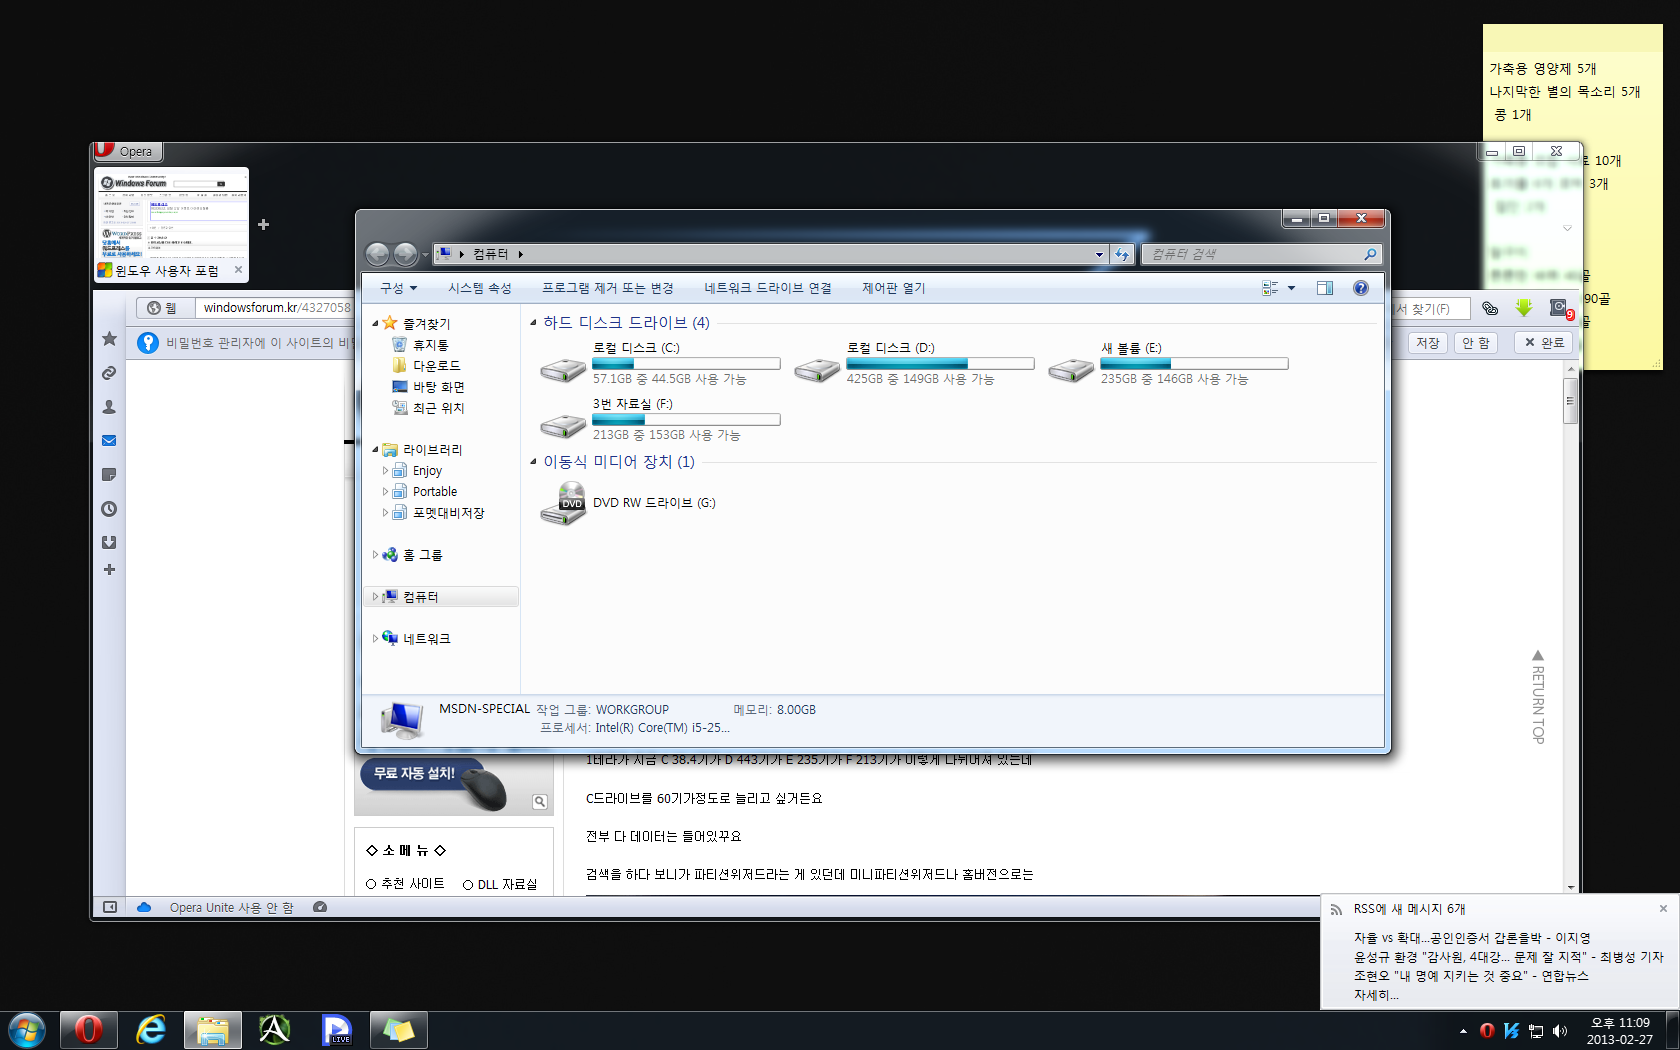Image resolution: width=1680 pixels, height=1050 pixels.
Task: Click 안 함 in the password manager bar
Action: pyautogui.click(x=1476, y=343)
